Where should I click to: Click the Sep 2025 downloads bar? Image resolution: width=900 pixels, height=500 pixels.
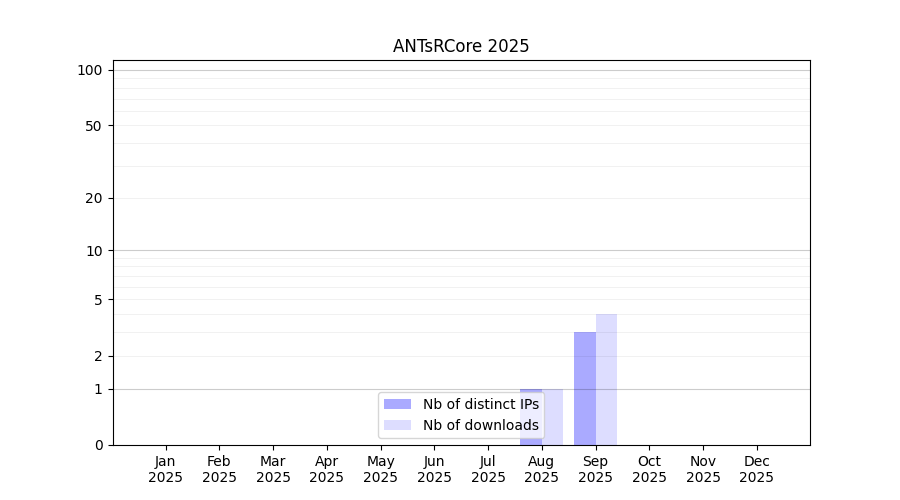[x=607, y=379]
